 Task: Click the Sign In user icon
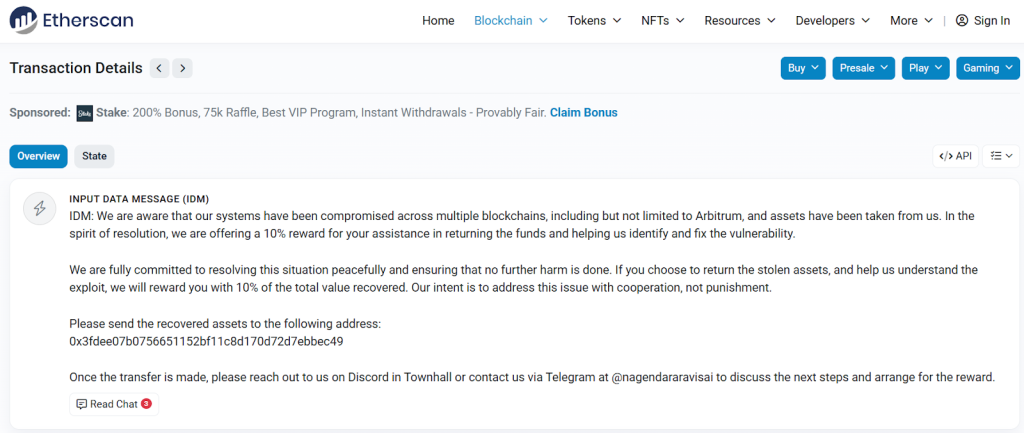[x=962, y=20]
